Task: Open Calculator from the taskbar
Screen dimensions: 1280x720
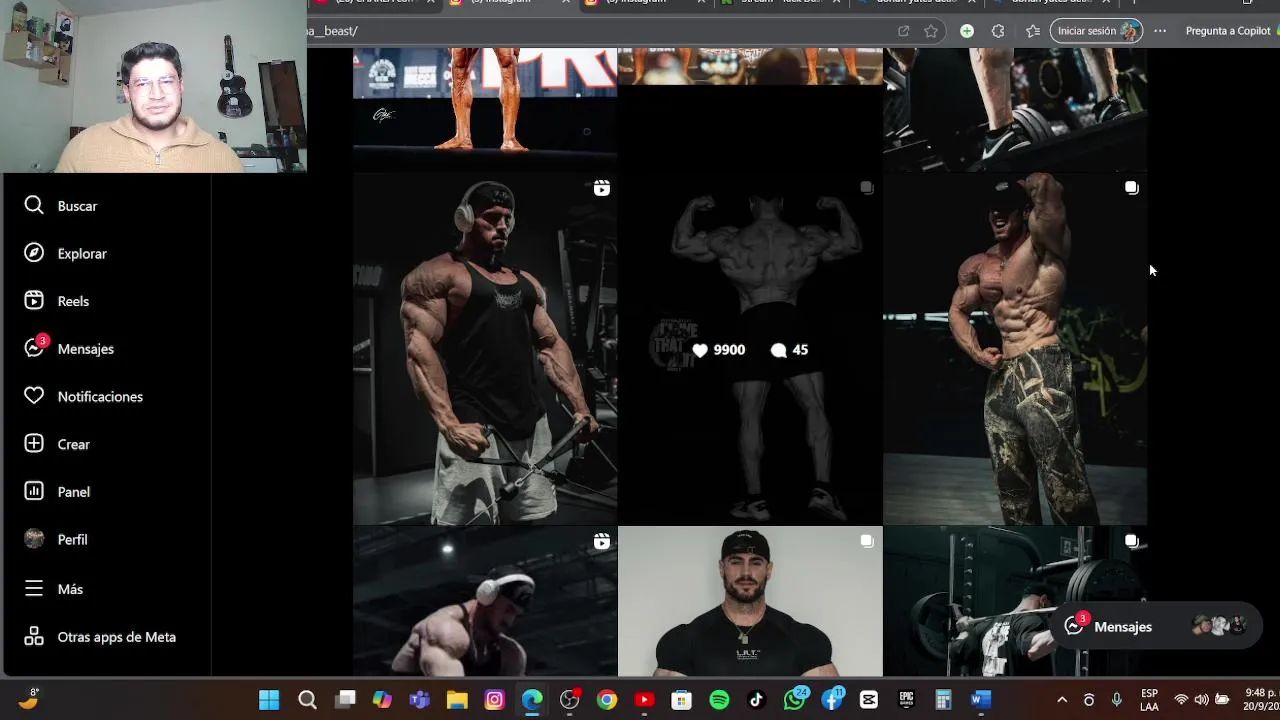Action: (943, 700)
